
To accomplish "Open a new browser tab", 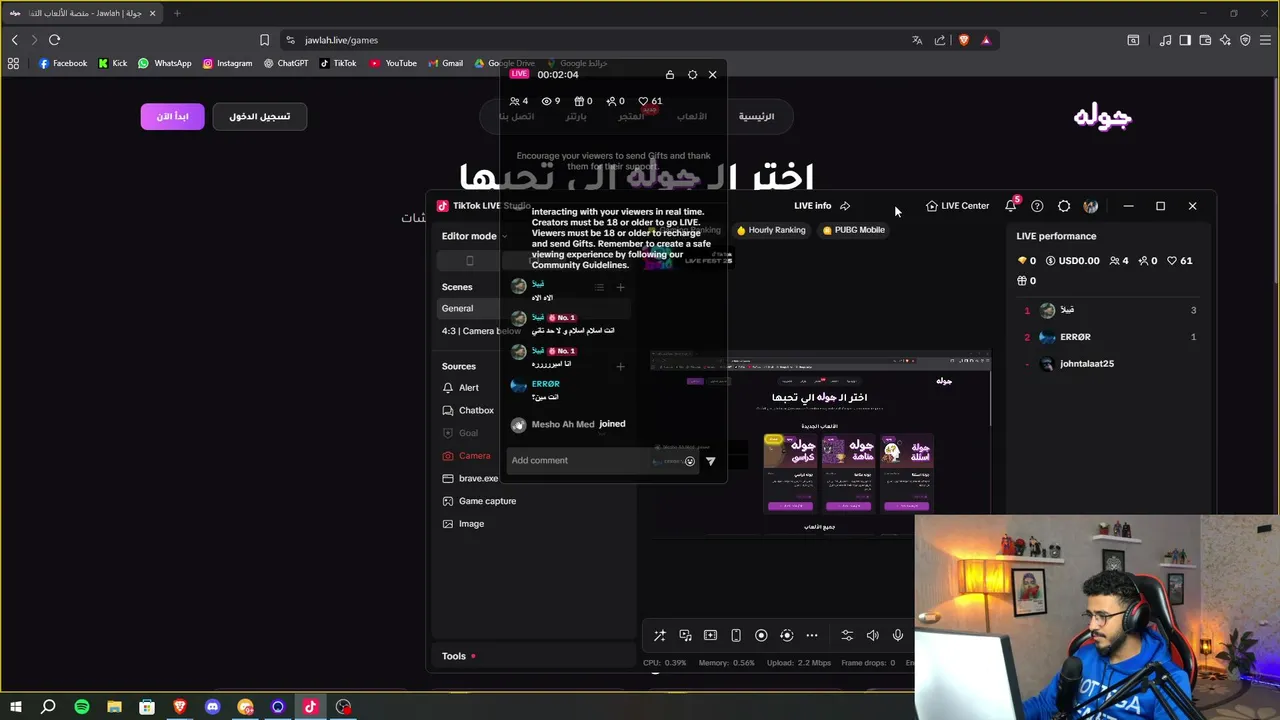I will tap(177, 13).
